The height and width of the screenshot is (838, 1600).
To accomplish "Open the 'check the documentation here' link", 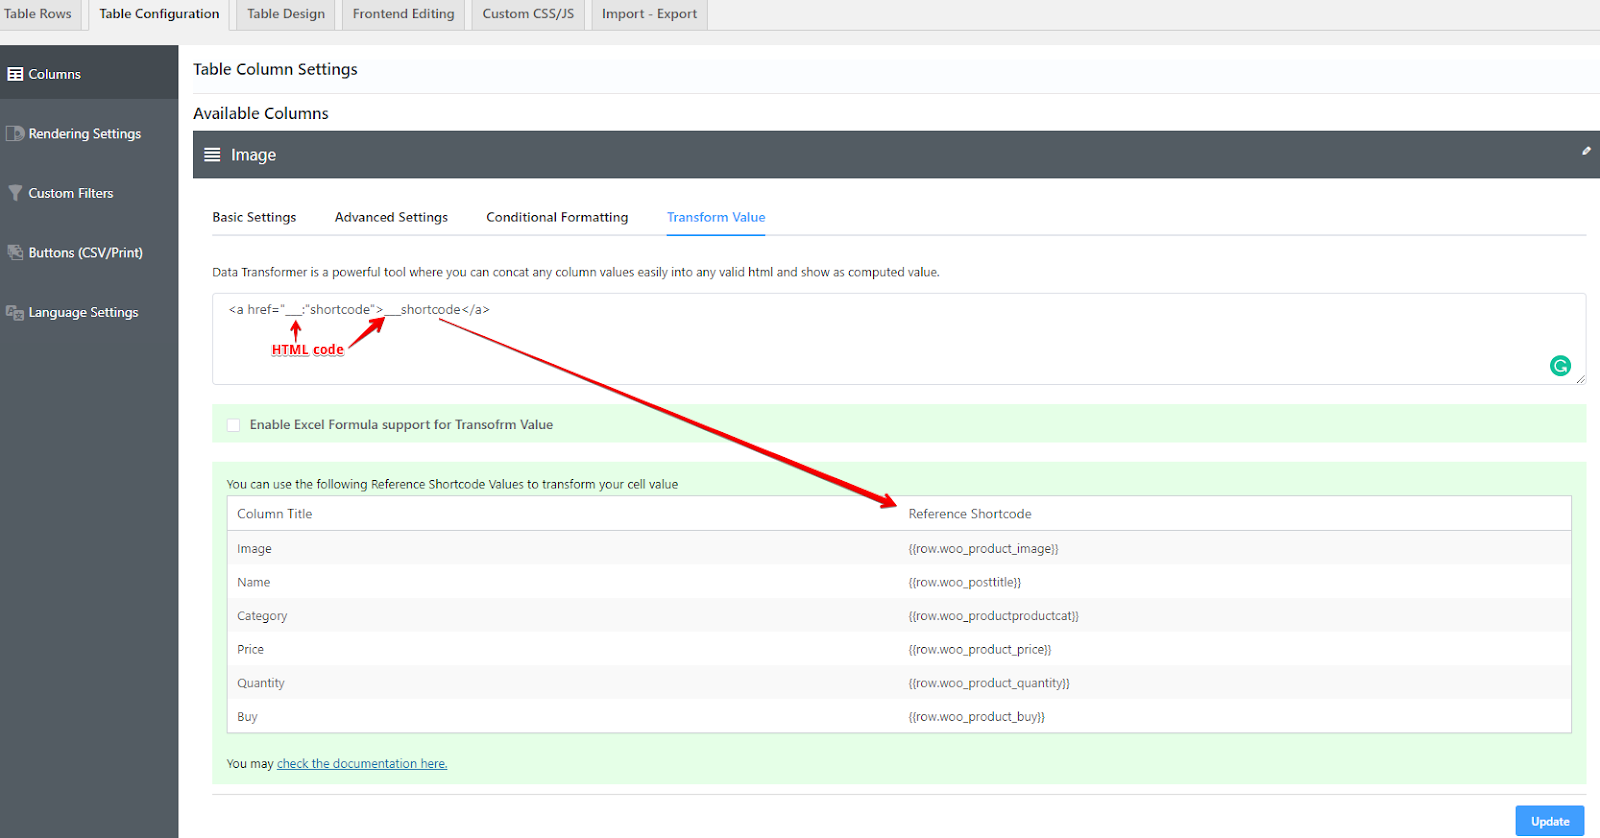I will [362, 764].
